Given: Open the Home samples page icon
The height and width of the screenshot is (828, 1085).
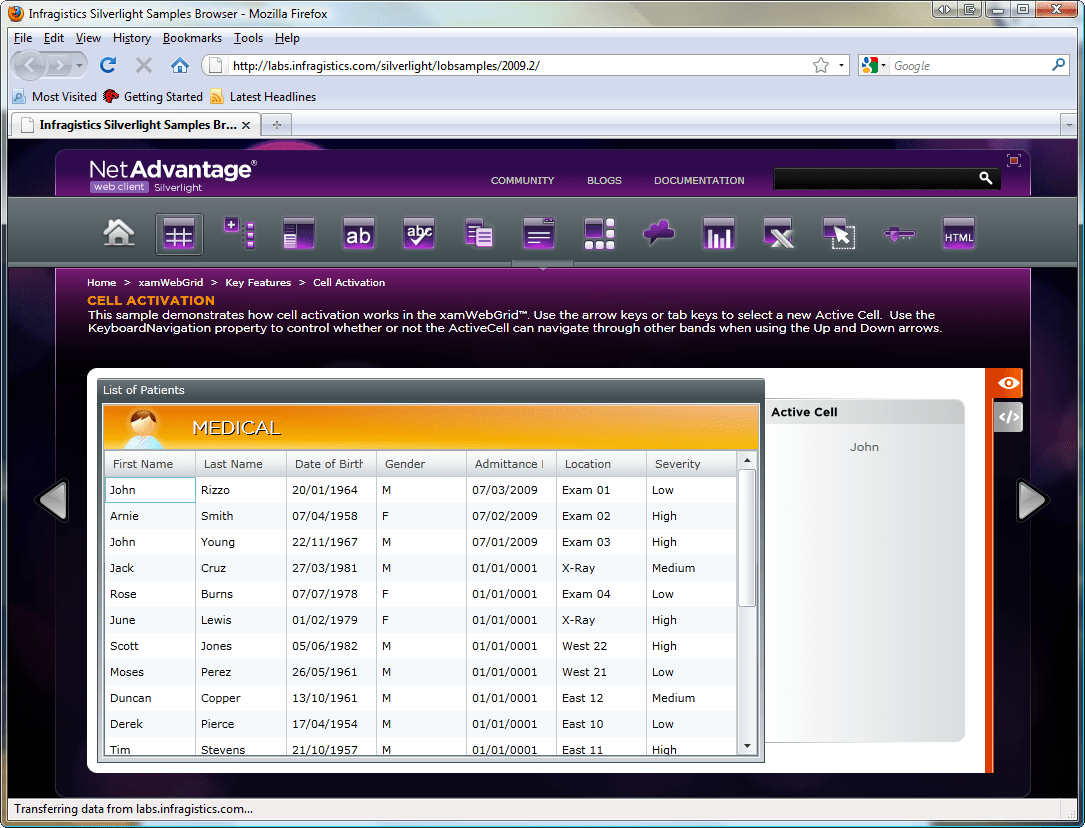Looking at the screenshot, I should tap(118, 232).
